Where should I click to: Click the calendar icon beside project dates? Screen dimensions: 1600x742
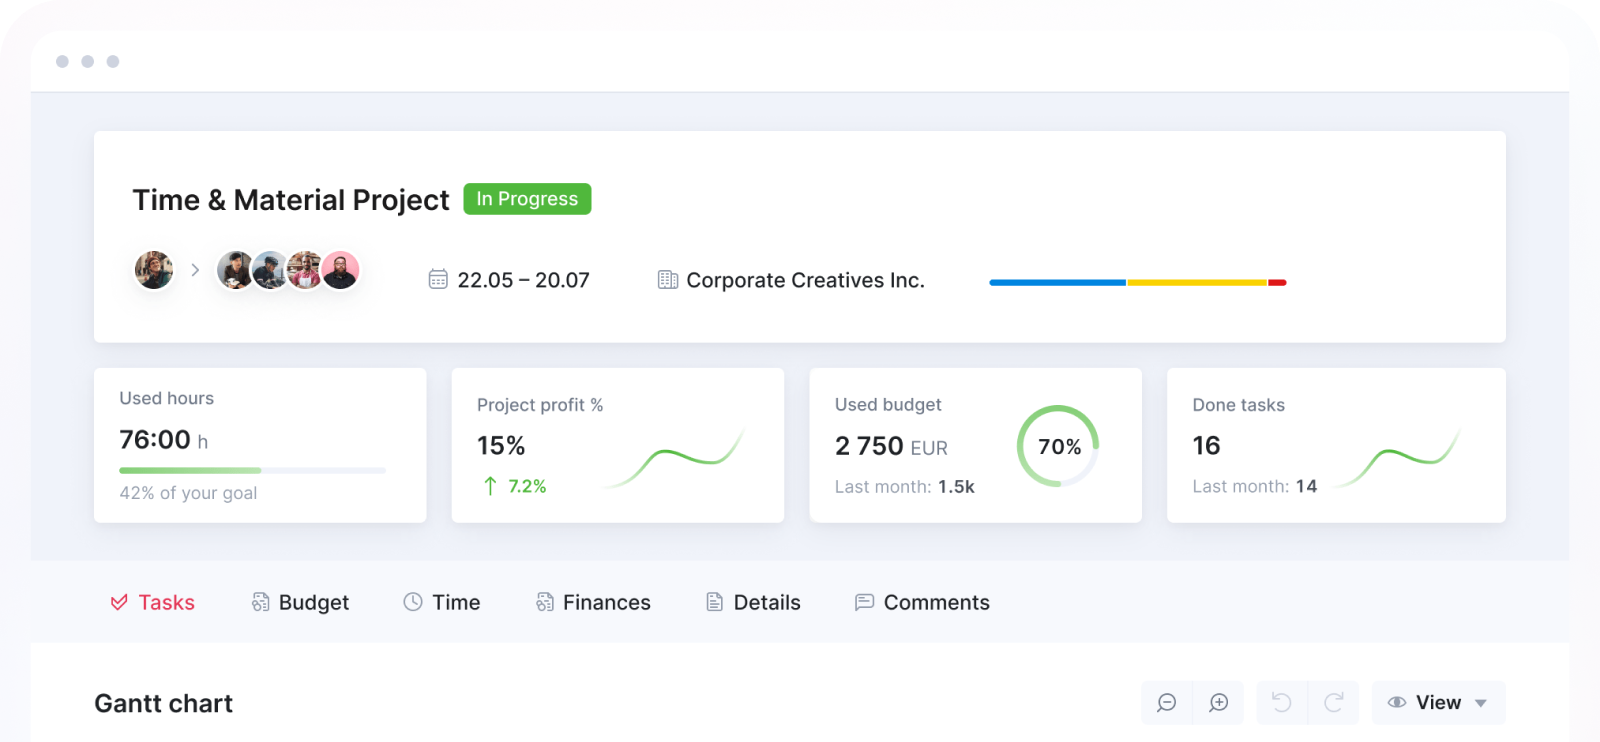tap(438, 279)
